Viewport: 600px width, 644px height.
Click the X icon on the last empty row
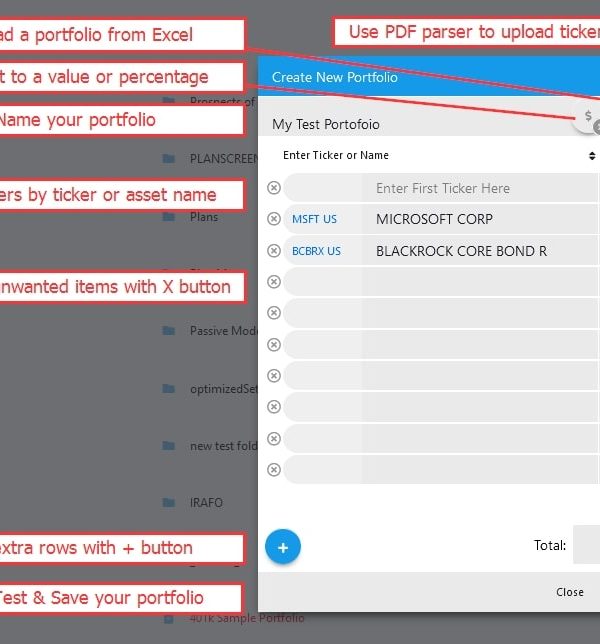click(274, 469)
